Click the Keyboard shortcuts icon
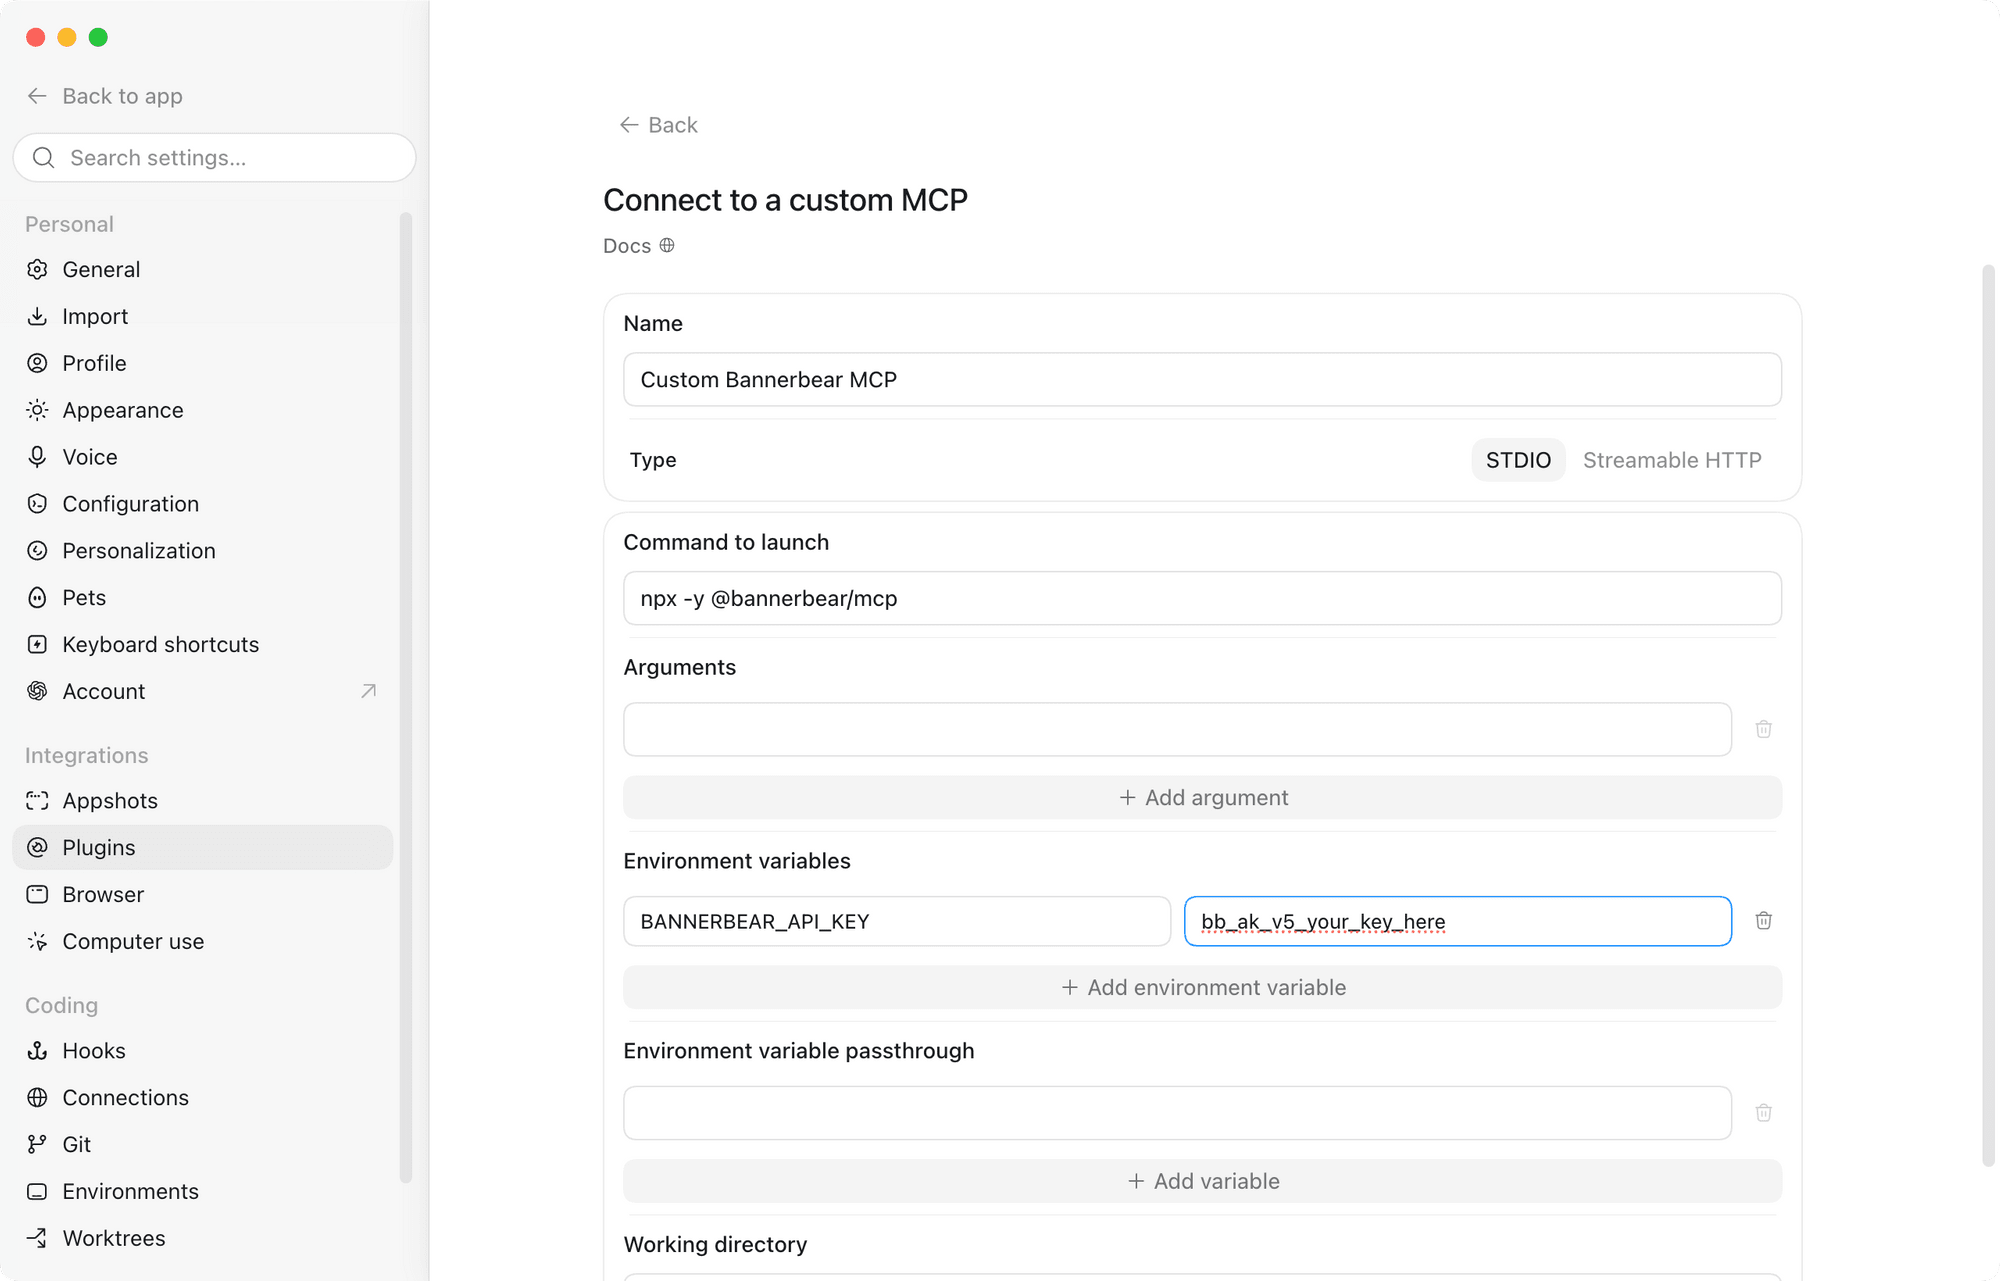 tap(37, 645)
